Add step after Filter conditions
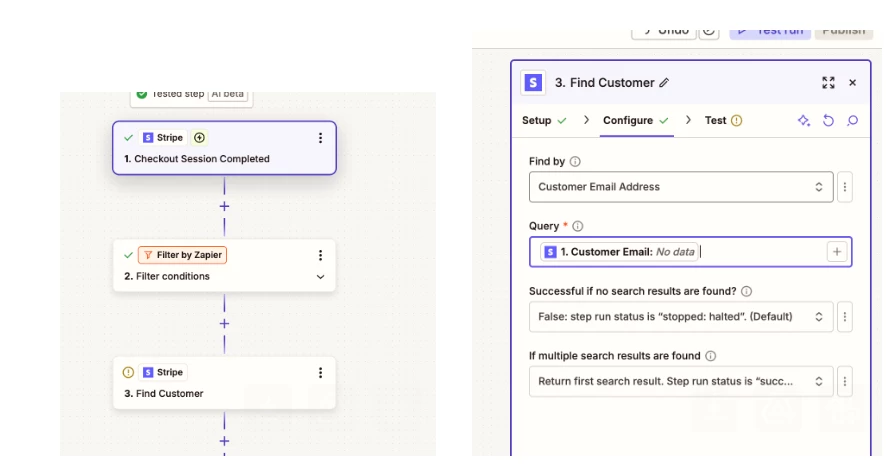The image size is (886, 470). 224,324
